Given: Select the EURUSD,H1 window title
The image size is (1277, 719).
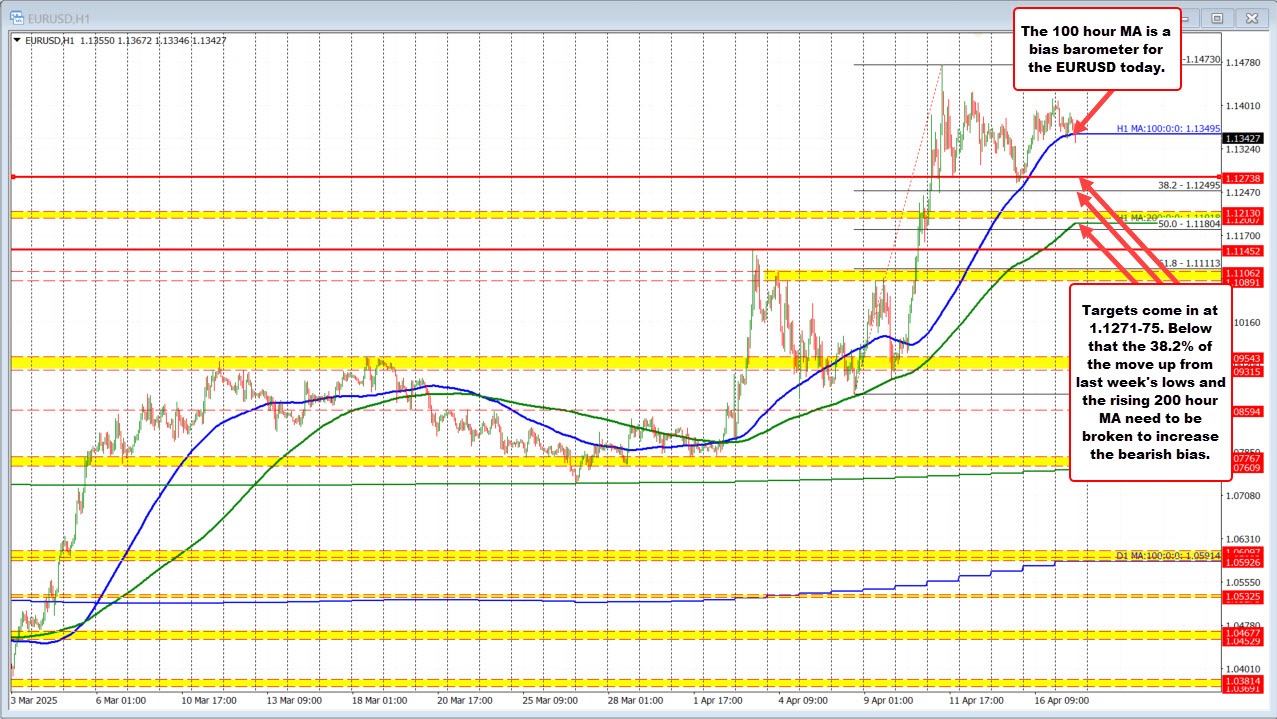Looking at the screenshot, I should click(60, 17).
